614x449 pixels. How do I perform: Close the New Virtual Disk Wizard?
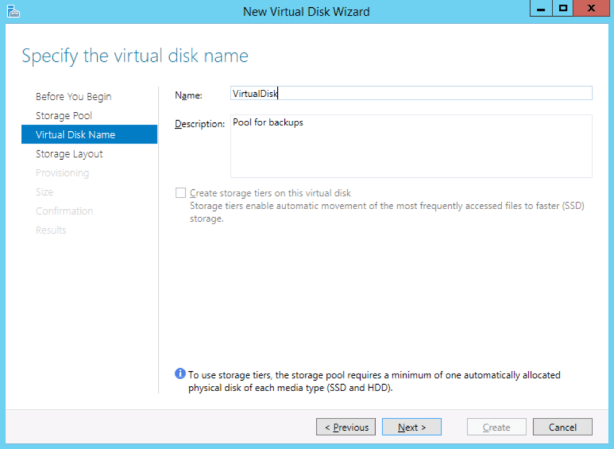coord(592,9)
